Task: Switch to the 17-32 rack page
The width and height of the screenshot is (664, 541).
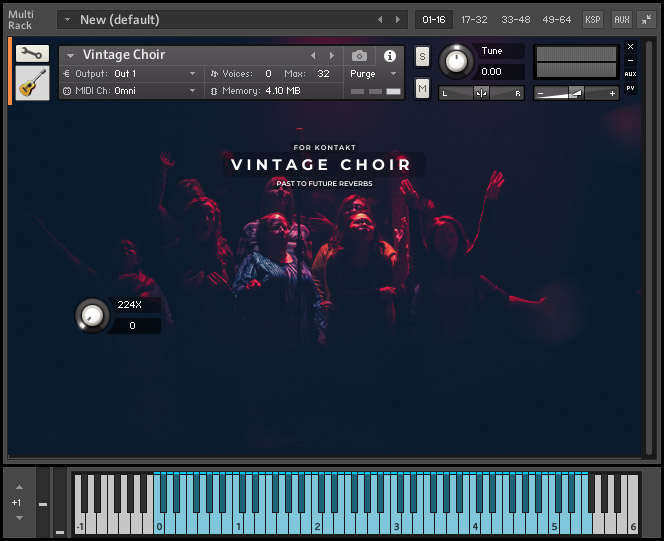Action: tap(474, 19)
